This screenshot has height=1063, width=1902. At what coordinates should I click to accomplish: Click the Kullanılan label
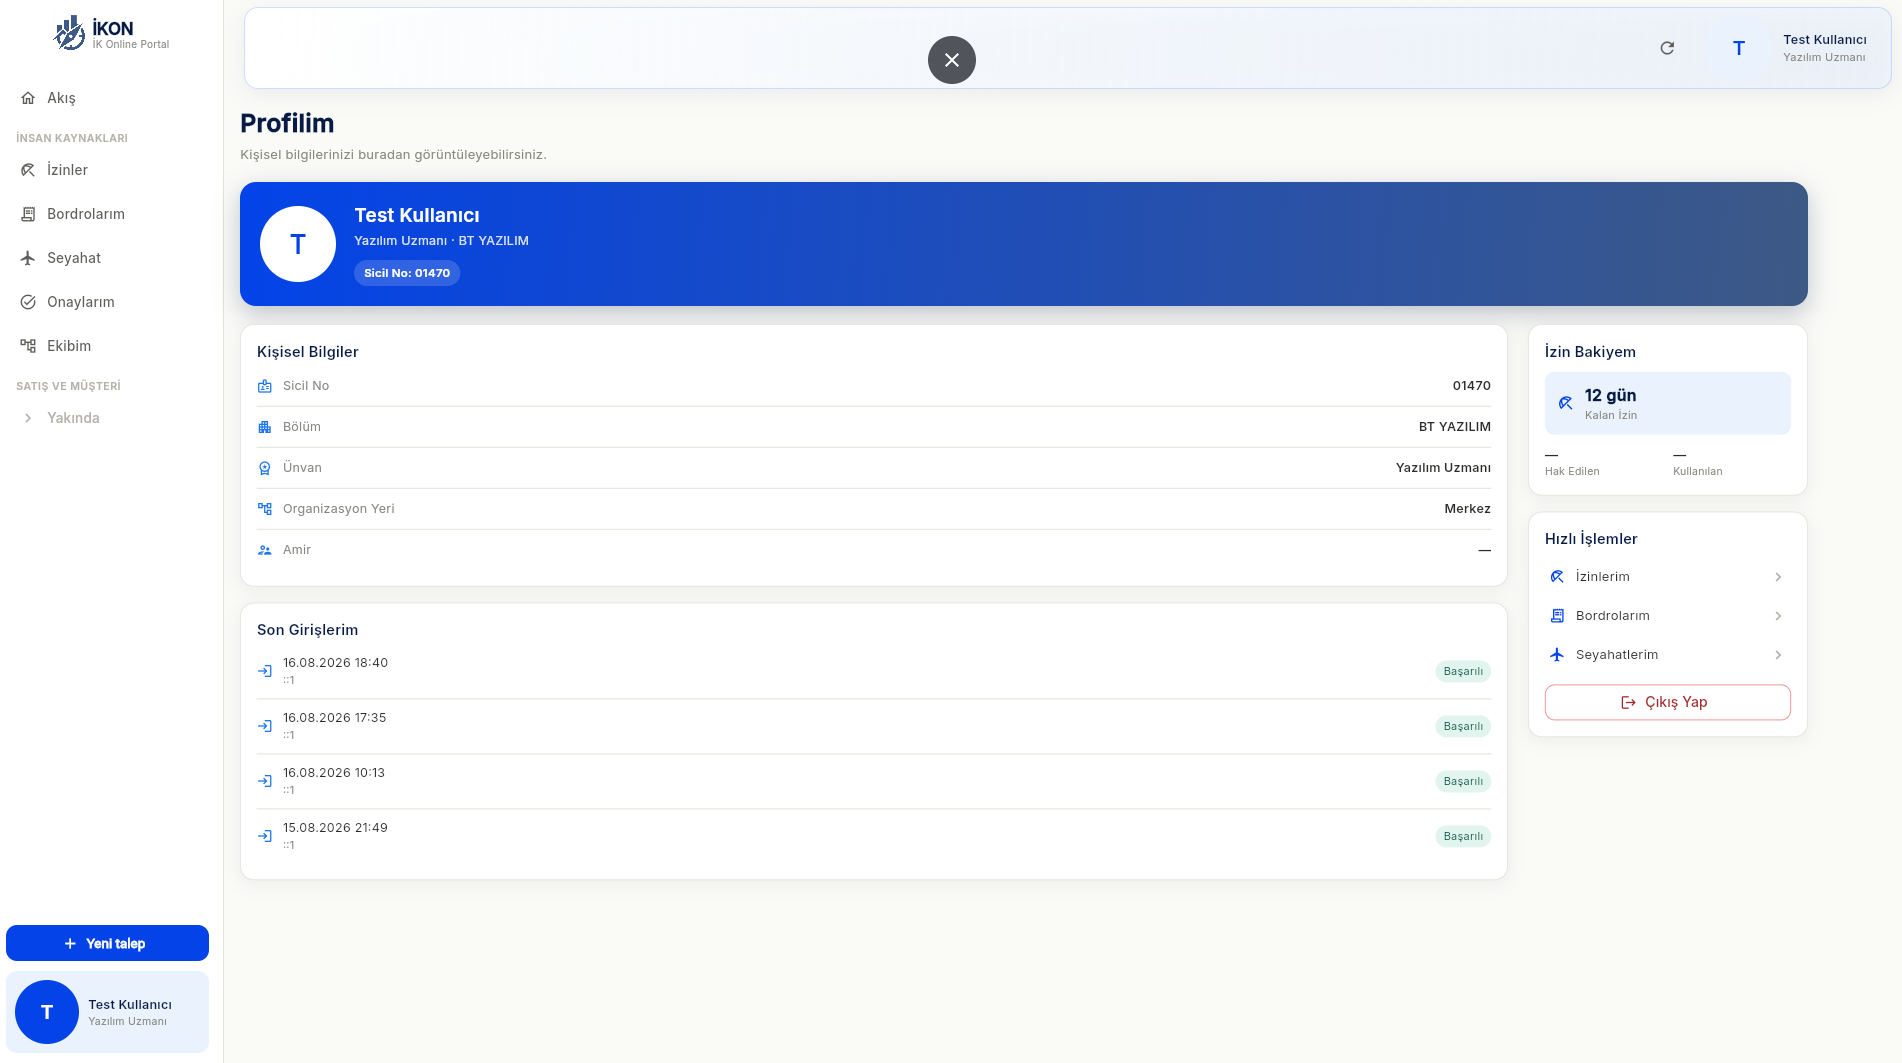tap(1698, 471)
